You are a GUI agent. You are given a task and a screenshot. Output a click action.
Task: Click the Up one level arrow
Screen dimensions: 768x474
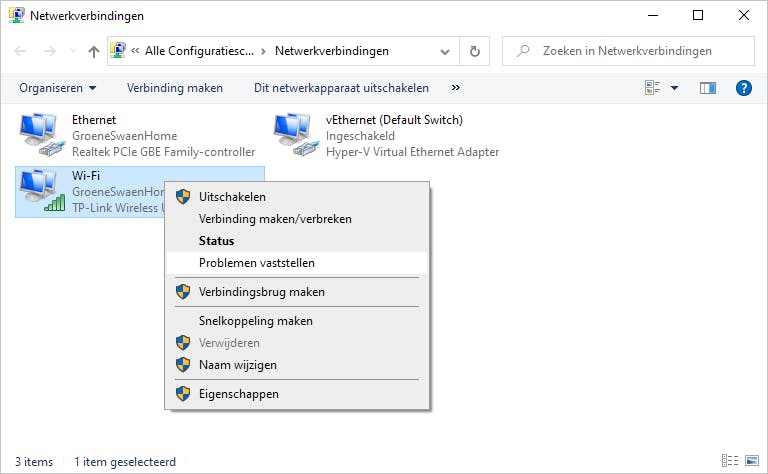[94, 51]
